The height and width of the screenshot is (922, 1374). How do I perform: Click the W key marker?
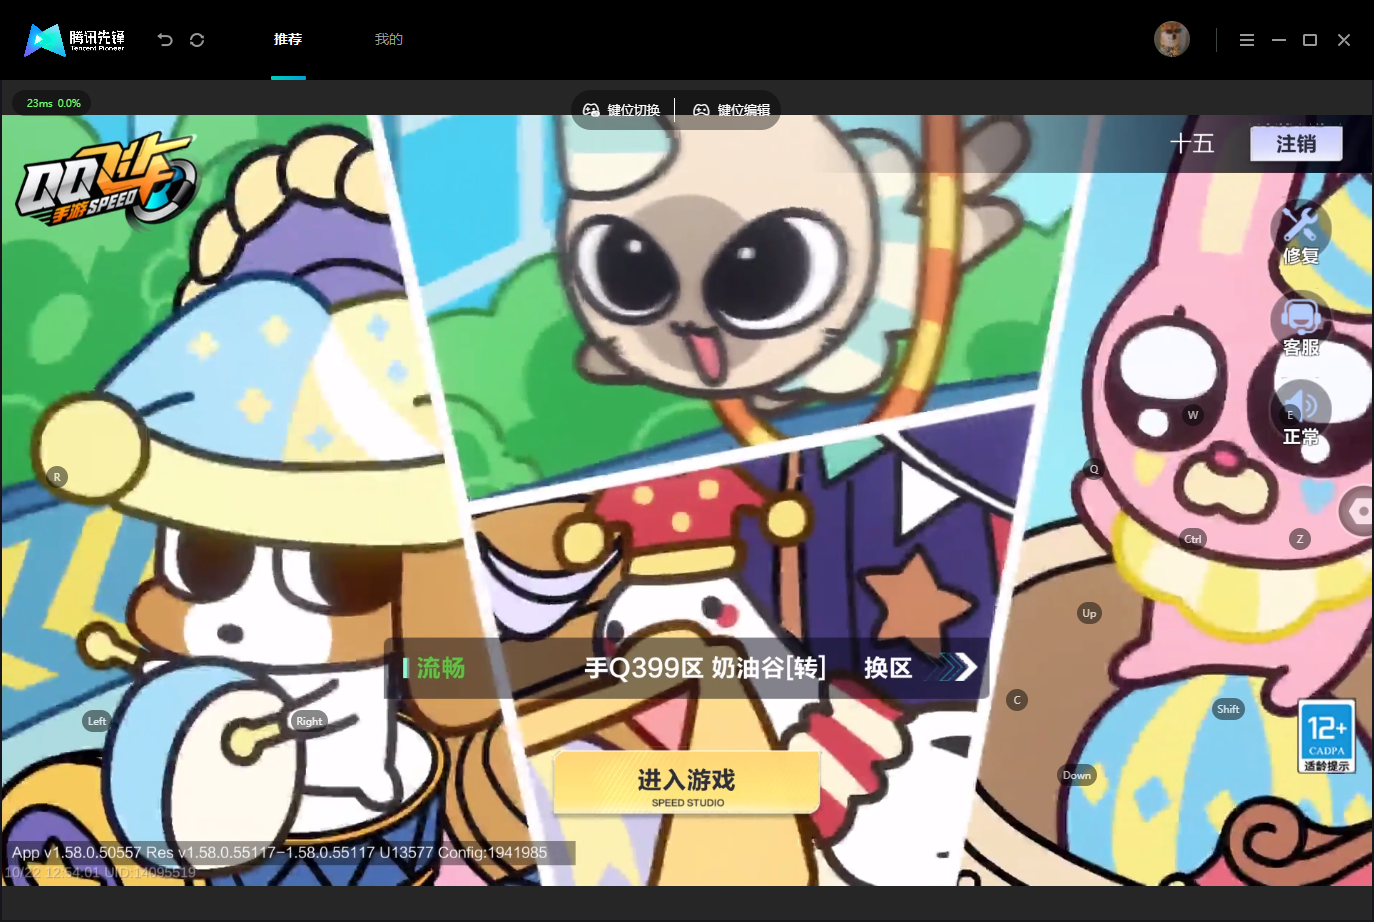(1192, 415)
